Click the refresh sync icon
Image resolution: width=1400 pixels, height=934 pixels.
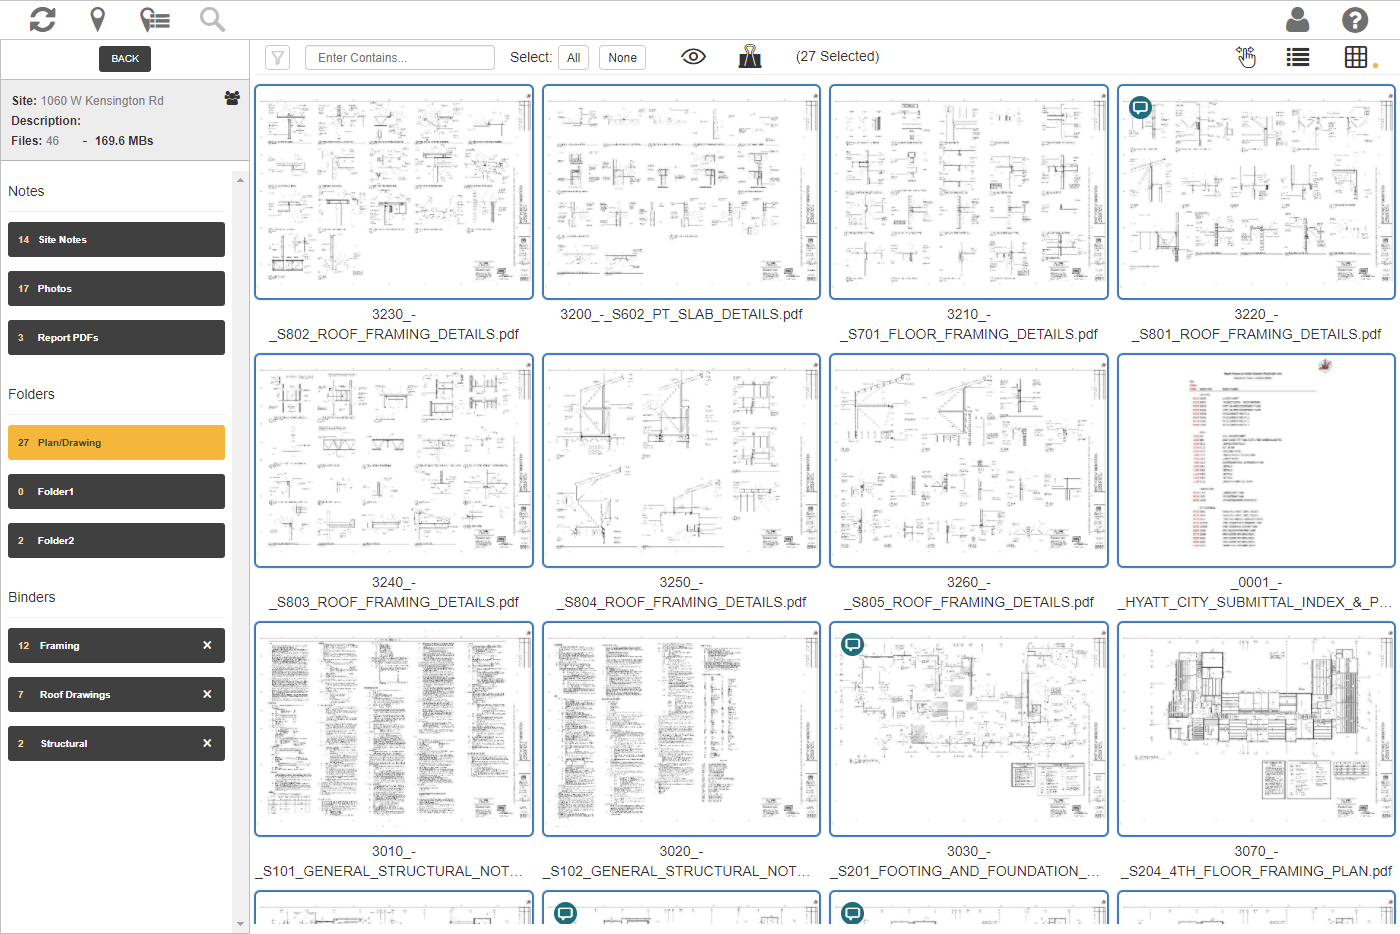coord(42,19)
